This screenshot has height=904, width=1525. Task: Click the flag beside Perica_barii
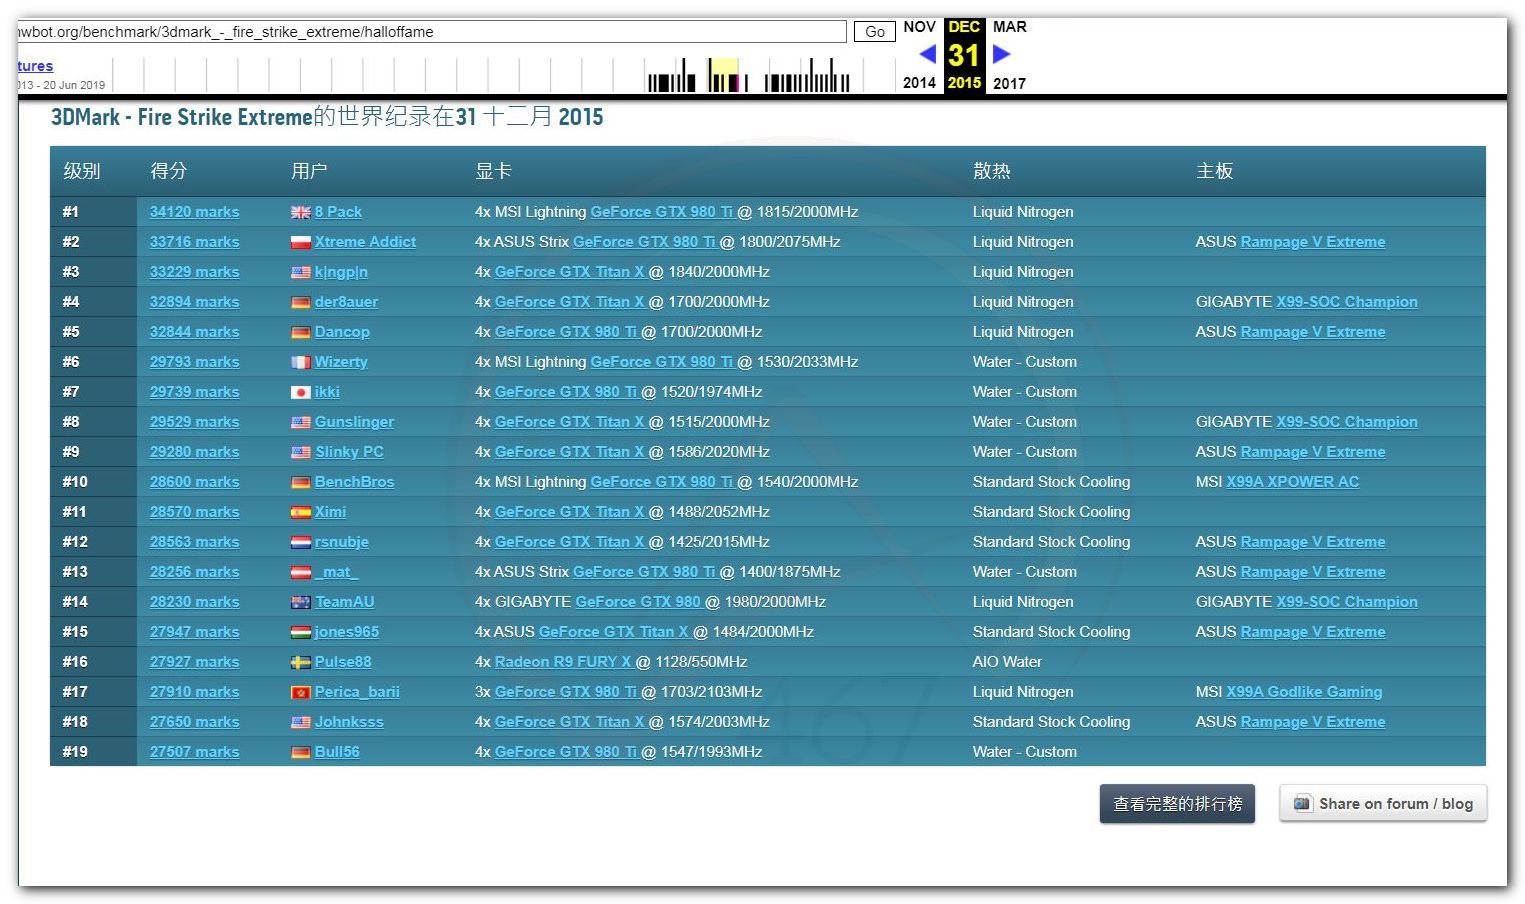[300, 692]
